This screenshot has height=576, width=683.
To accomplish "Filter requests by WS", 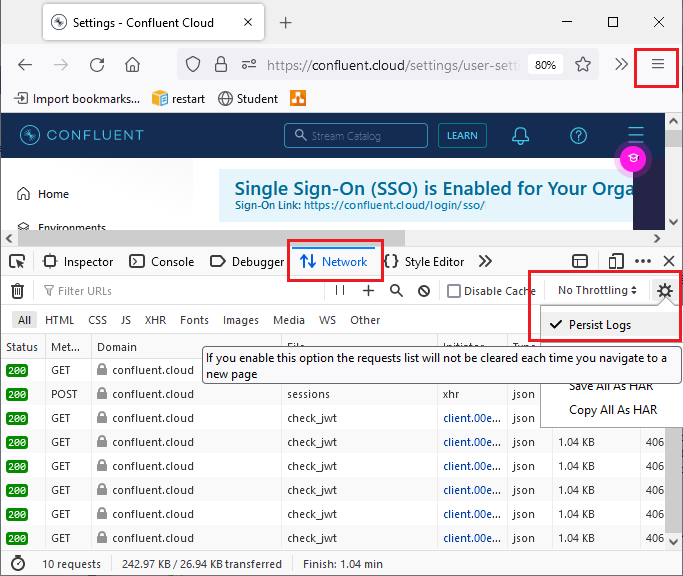I will pyautogui.click(x=327, y=320).
